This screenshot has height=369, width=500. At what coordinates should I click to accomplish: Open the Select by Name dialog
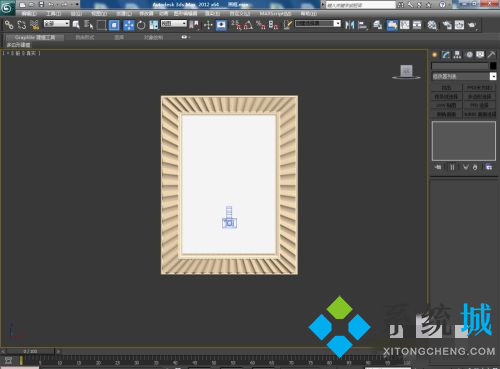click(x=88, y=25)
